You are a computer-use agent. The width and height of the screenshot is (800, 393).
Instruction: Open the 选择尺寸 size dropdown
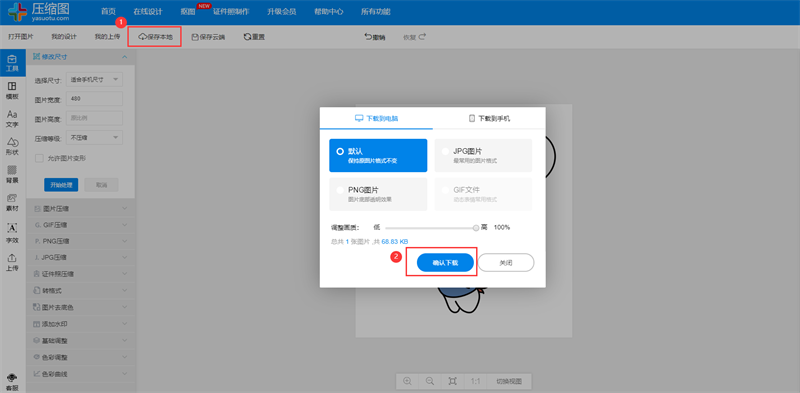94,80
